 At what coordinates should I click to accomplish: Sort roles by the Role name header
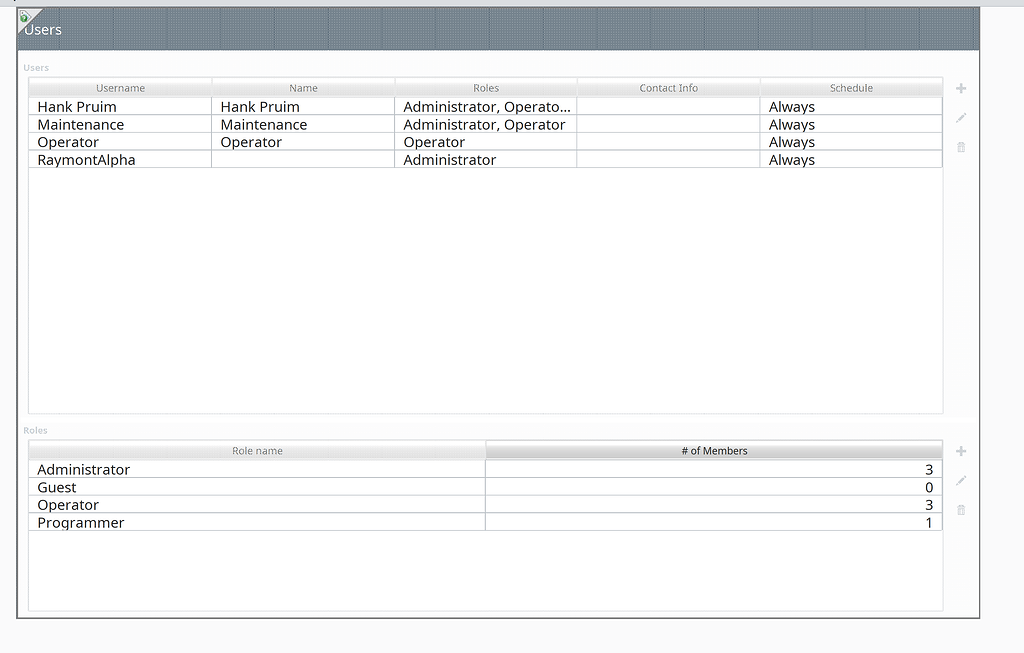[x=257, y=450]
